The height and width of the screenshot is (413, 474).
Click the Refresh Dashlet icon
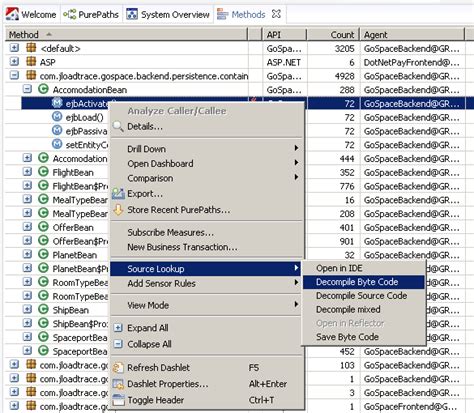pos(118,368)
